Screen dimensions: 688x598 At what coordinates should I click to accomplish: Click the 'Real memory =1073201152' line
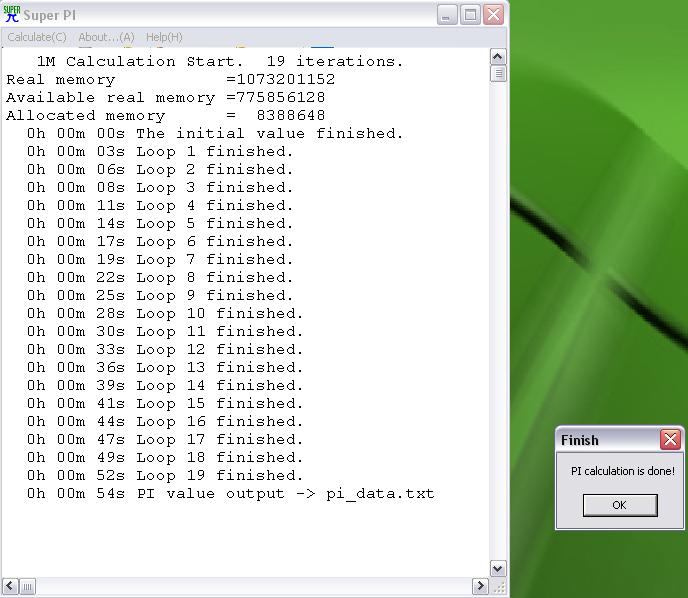171,79
